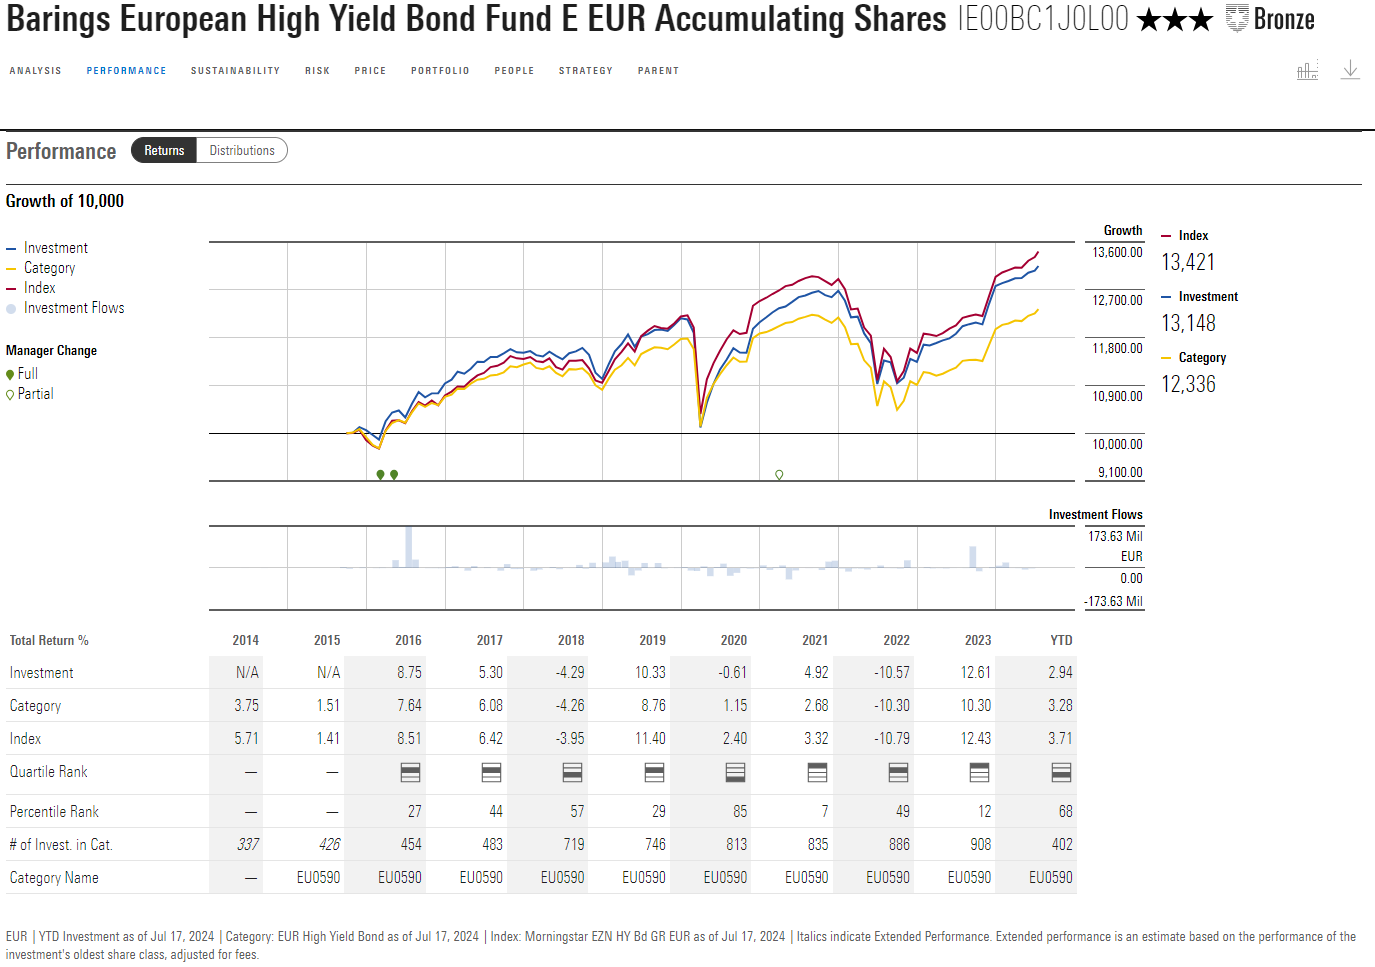Click the YTD column header

1061,640
